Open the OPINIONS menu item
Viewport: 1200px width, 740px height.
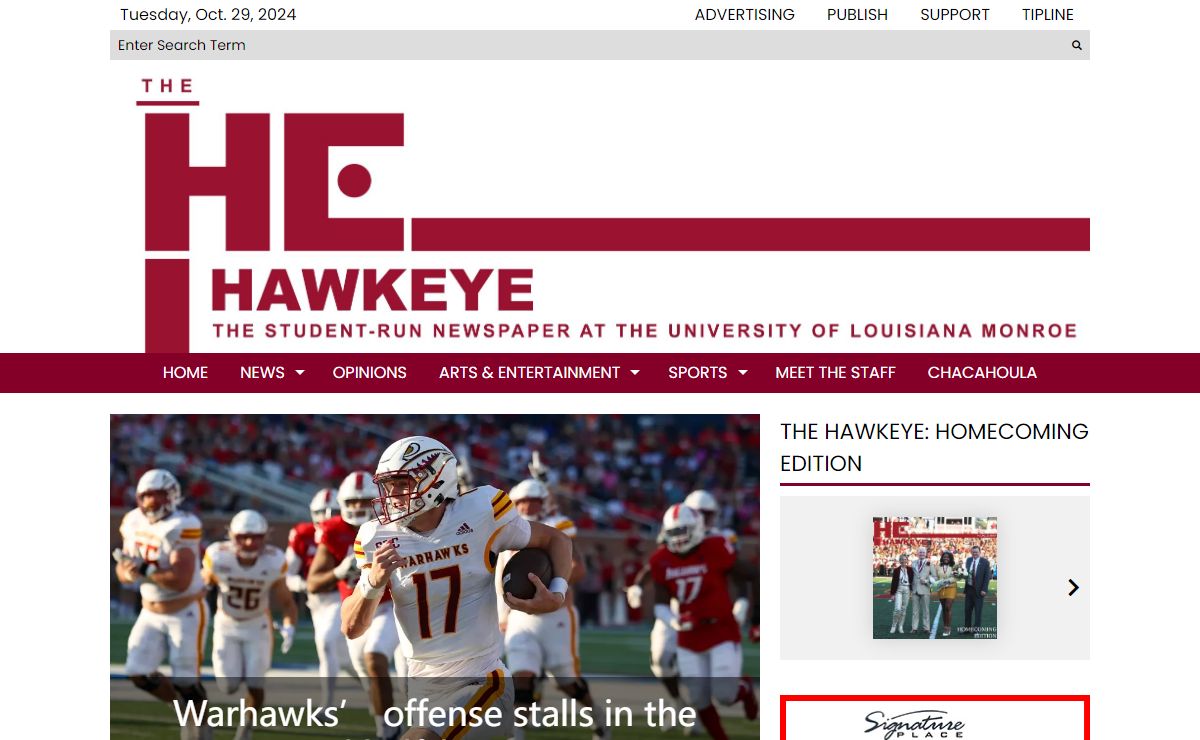[370, 372]
